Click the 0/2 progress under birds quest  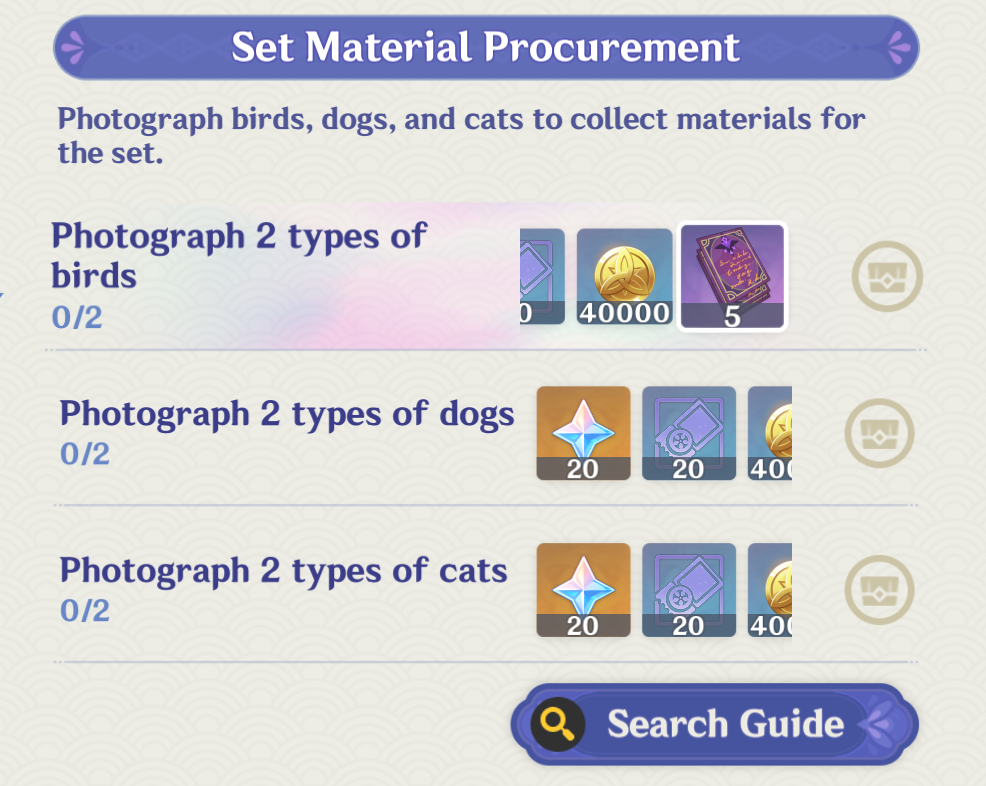(x=78, y=318)
